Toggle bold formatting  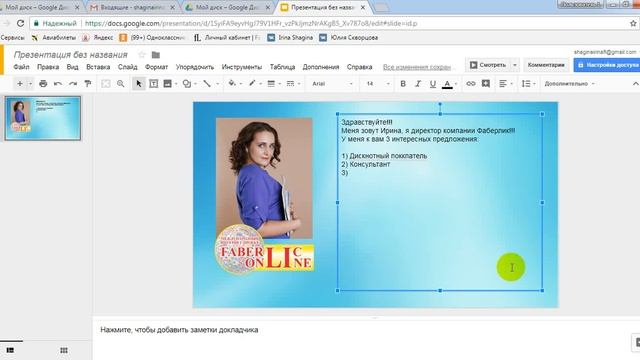coord(403,84)
